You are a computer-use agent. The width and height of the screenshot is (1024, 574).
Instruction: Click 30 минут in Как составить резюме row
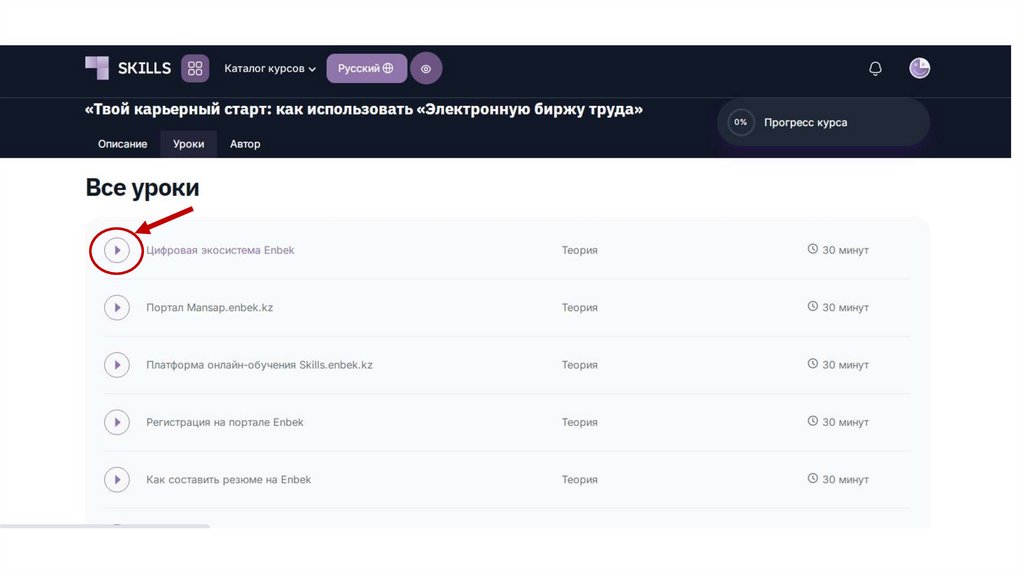(845, 480)
